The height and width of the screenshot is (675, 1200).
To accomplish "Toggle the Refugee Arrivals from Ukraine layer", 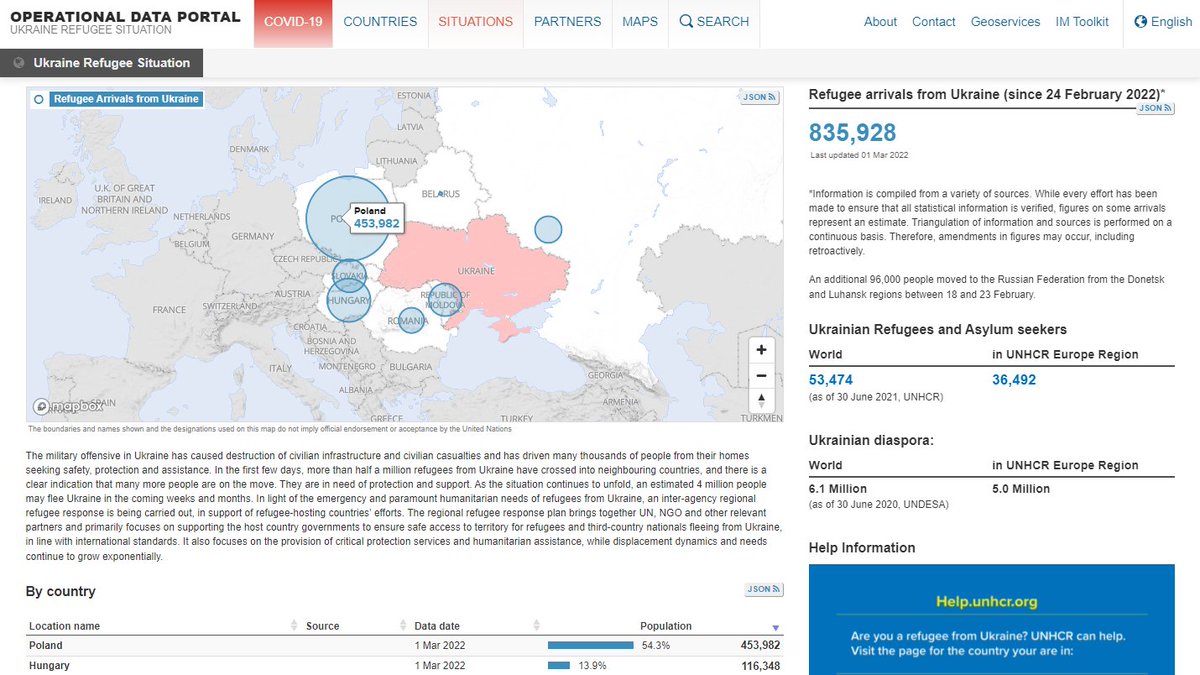I will [x=38, y=99].
